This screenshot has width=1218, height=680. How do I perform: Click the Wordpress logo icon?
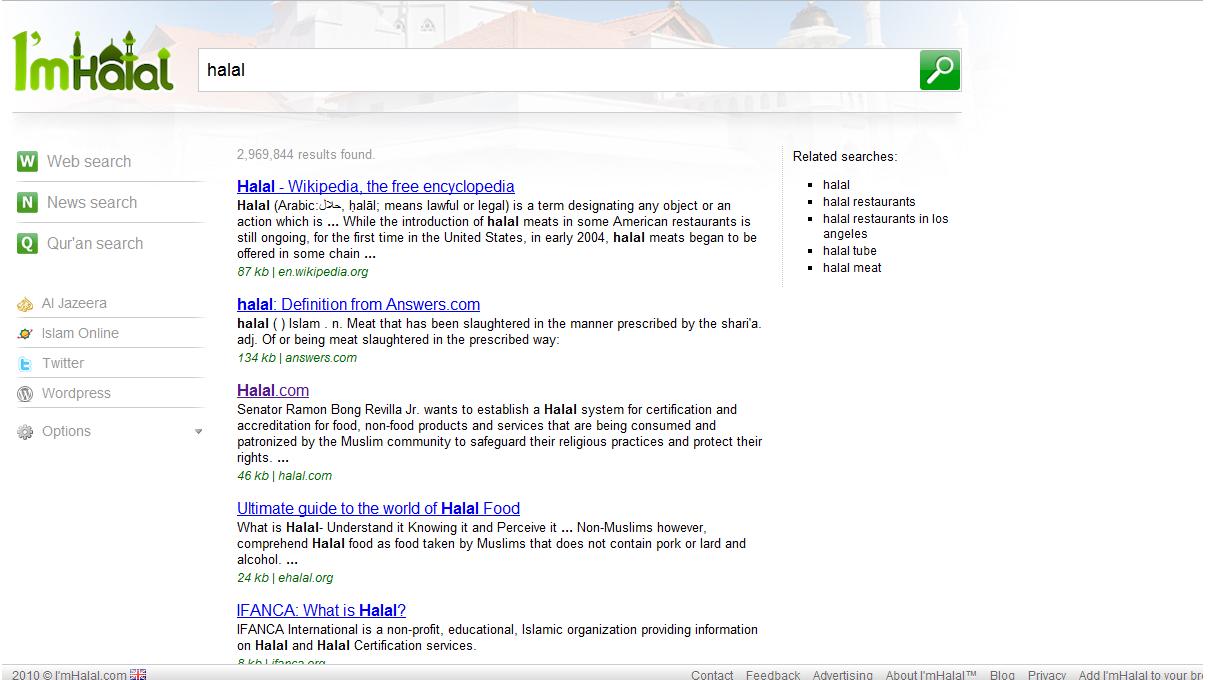click(x=25, y=394)
